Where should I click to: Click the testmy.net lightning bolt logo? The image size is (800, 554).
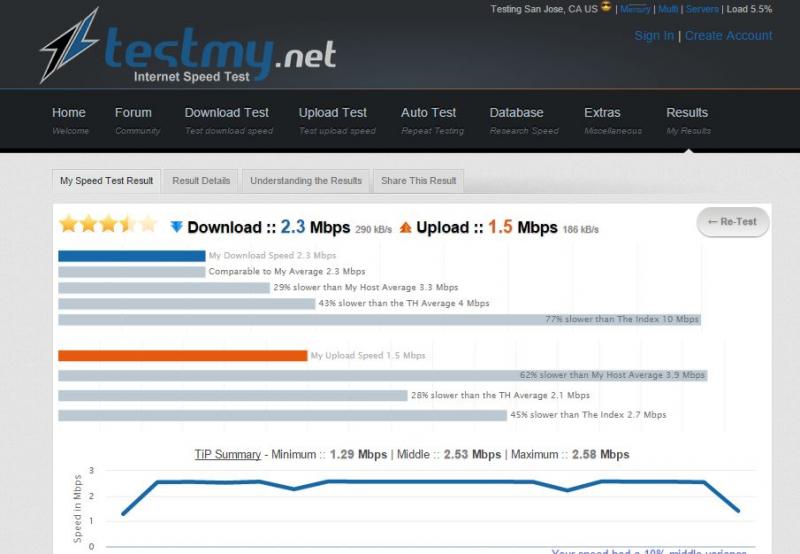click(69, 45)
